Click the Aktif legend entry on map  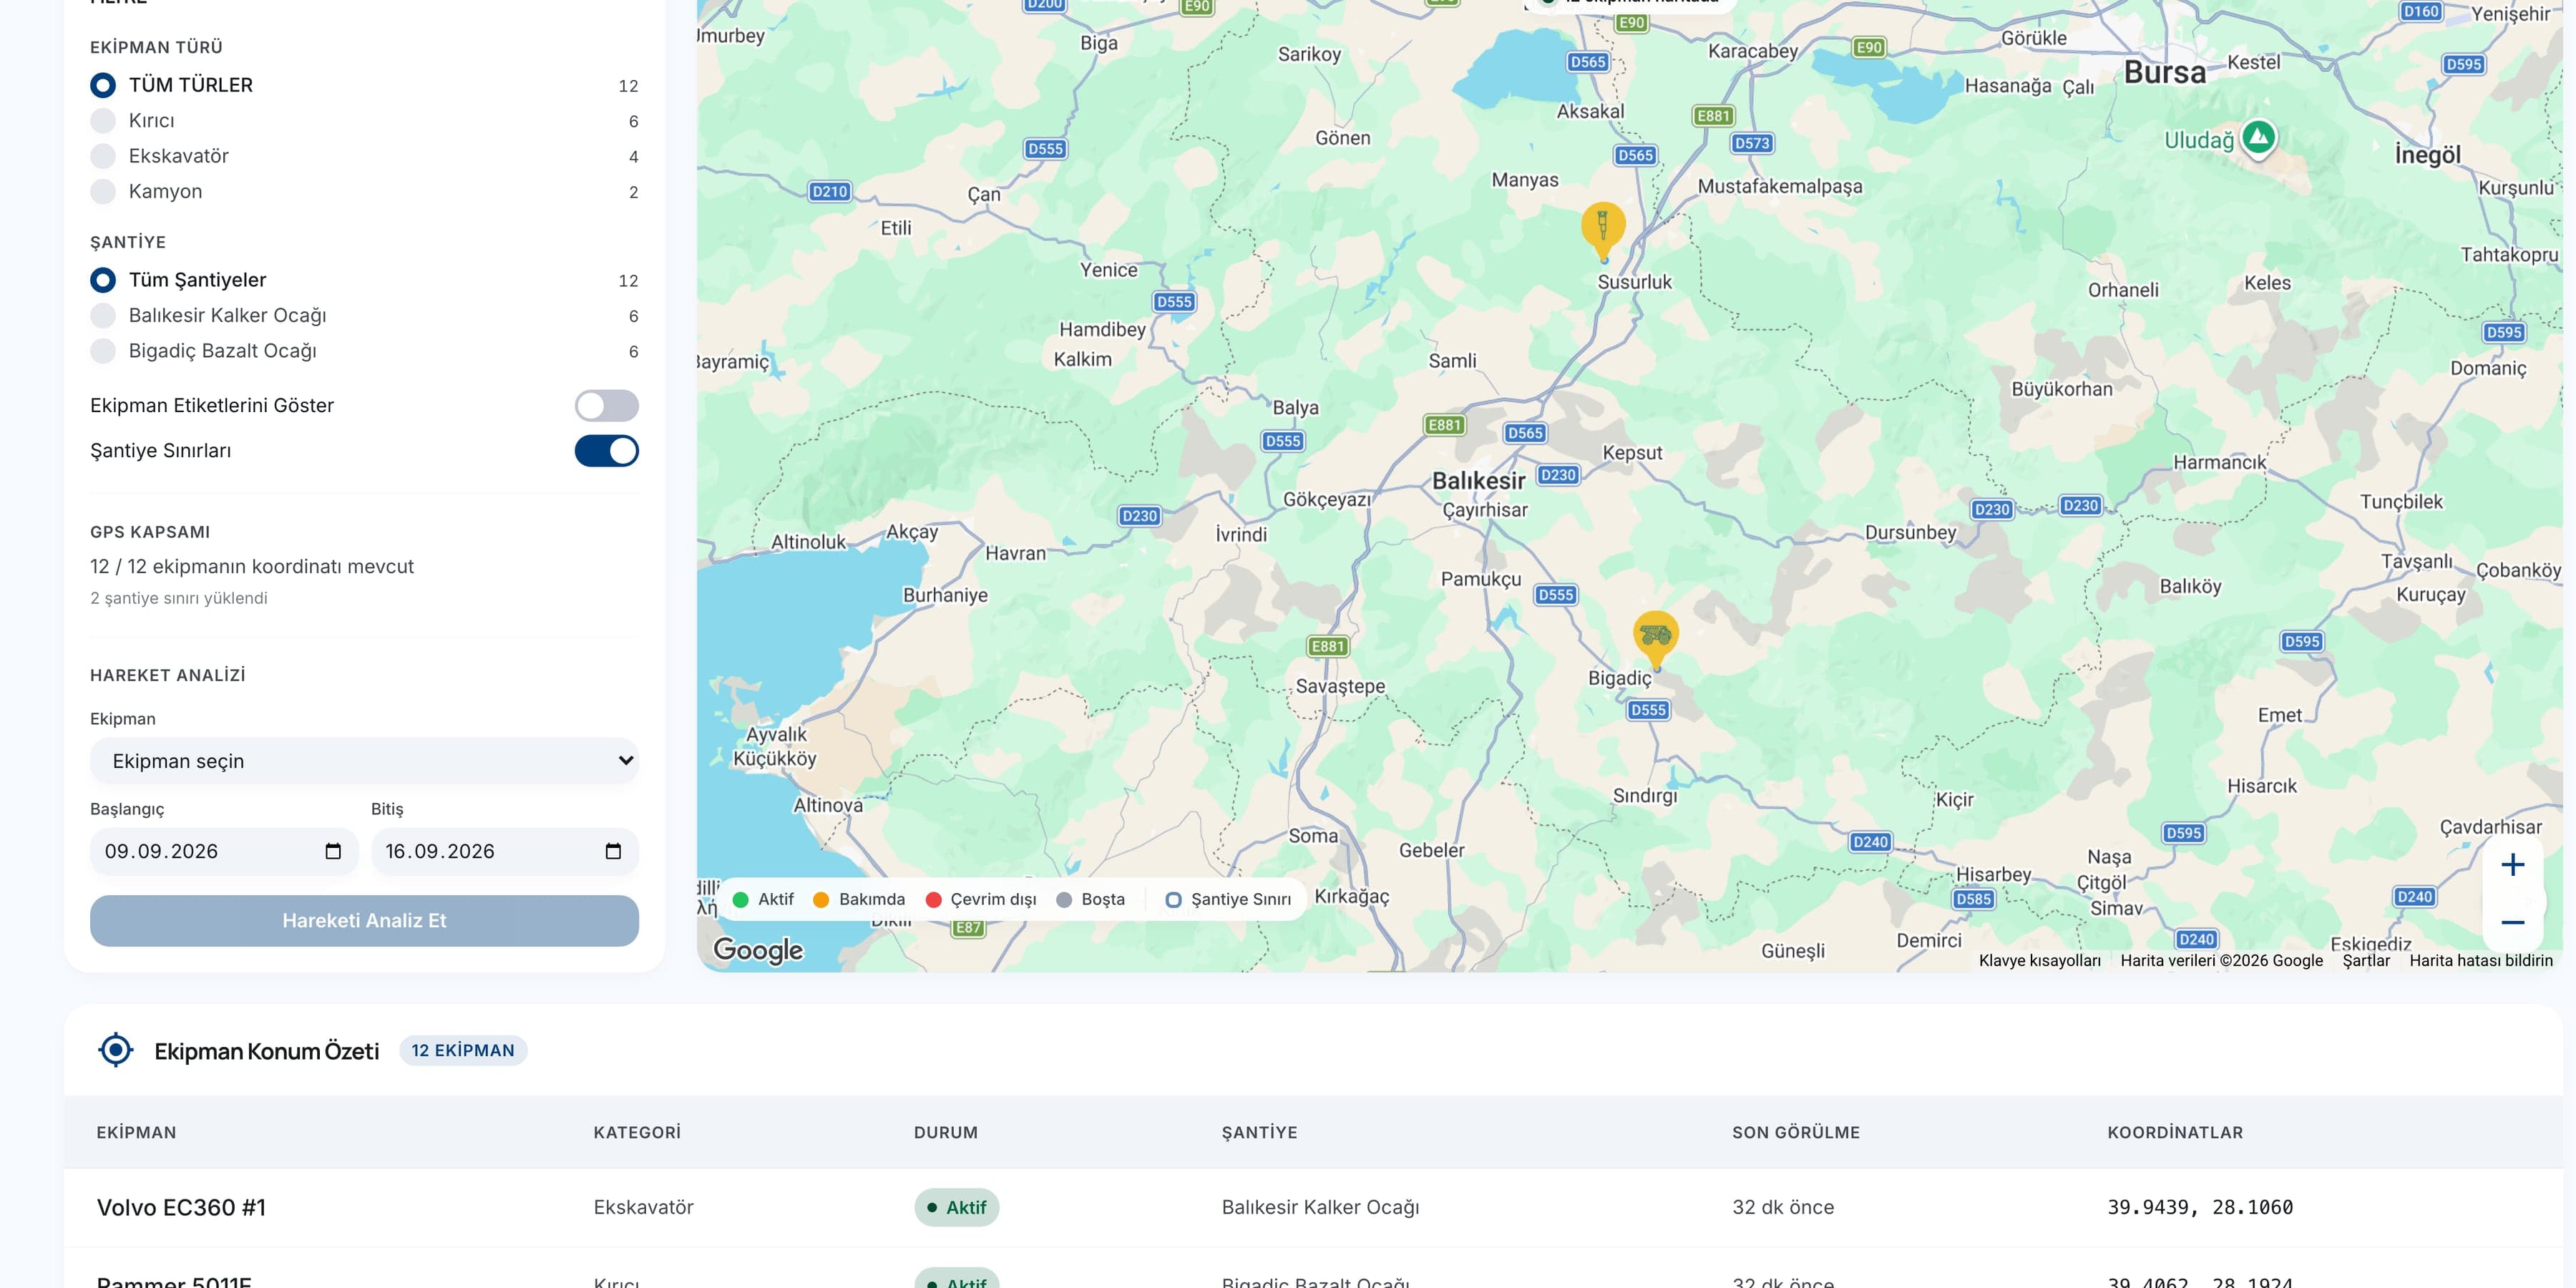pos(764,899)
